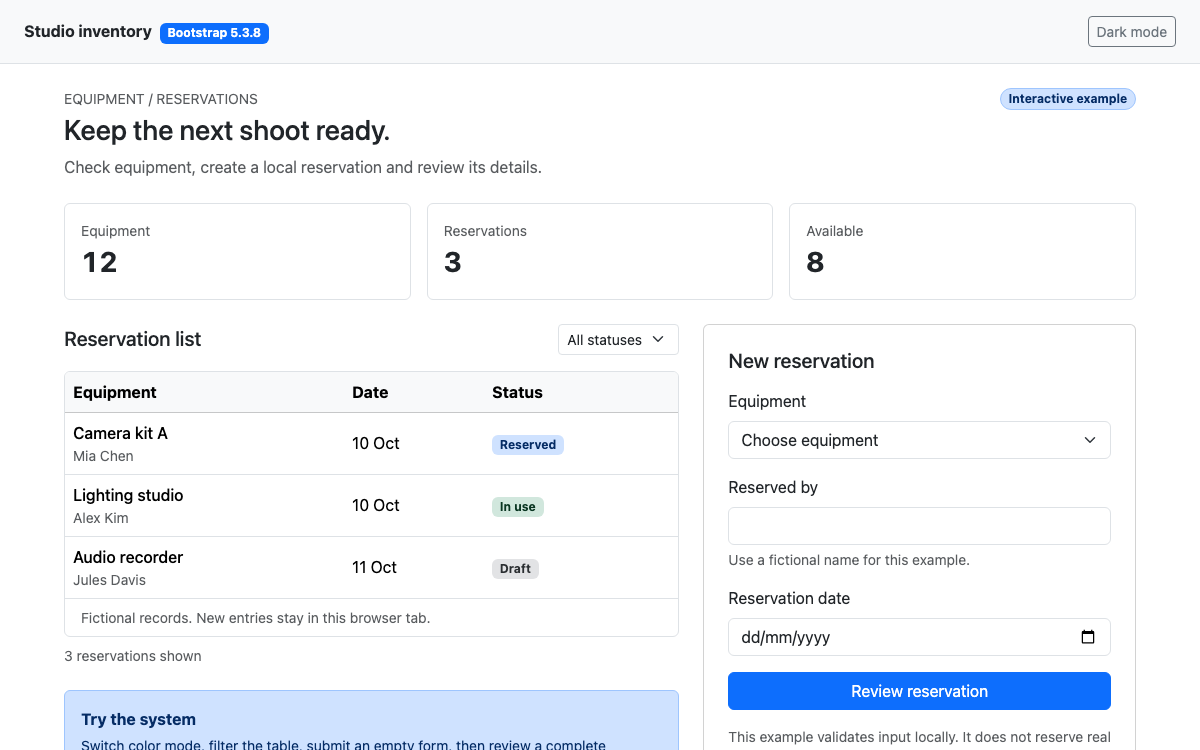Click the Audio recorder row name
This screenshot has width=1200, height=750.
[x=128, y=557]
